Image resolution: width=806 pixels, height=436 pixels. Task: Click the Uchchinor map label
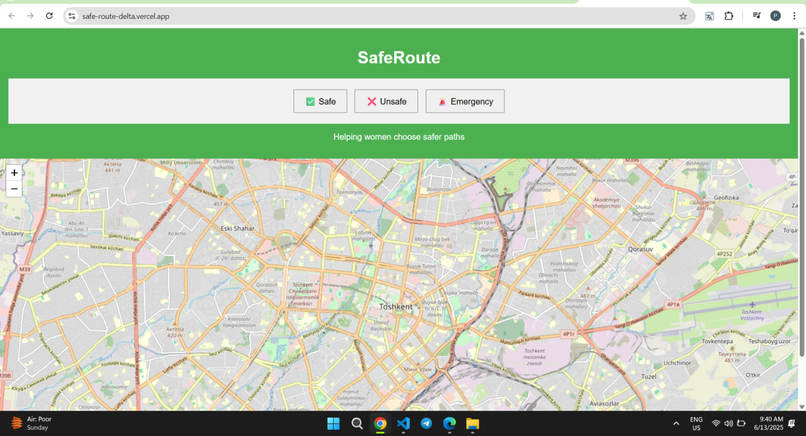(677, 362)
